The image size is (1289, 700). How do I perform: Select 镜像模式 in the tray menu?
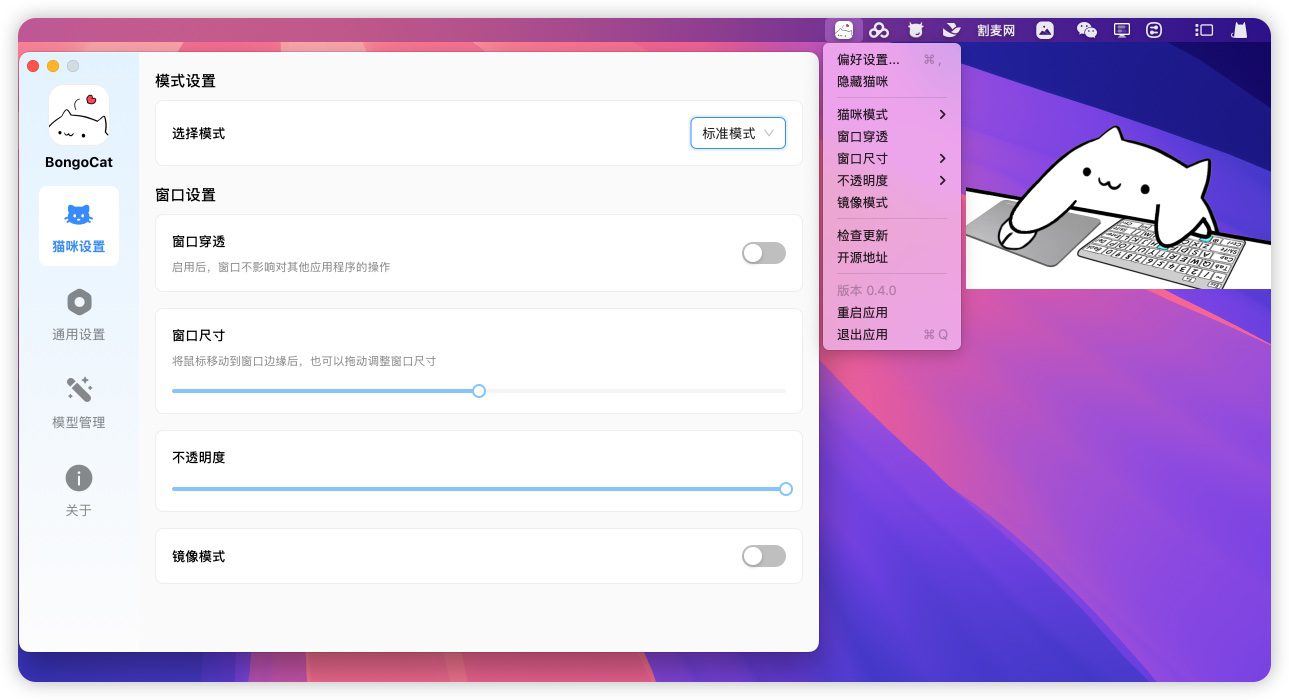[x=892, y=203]
